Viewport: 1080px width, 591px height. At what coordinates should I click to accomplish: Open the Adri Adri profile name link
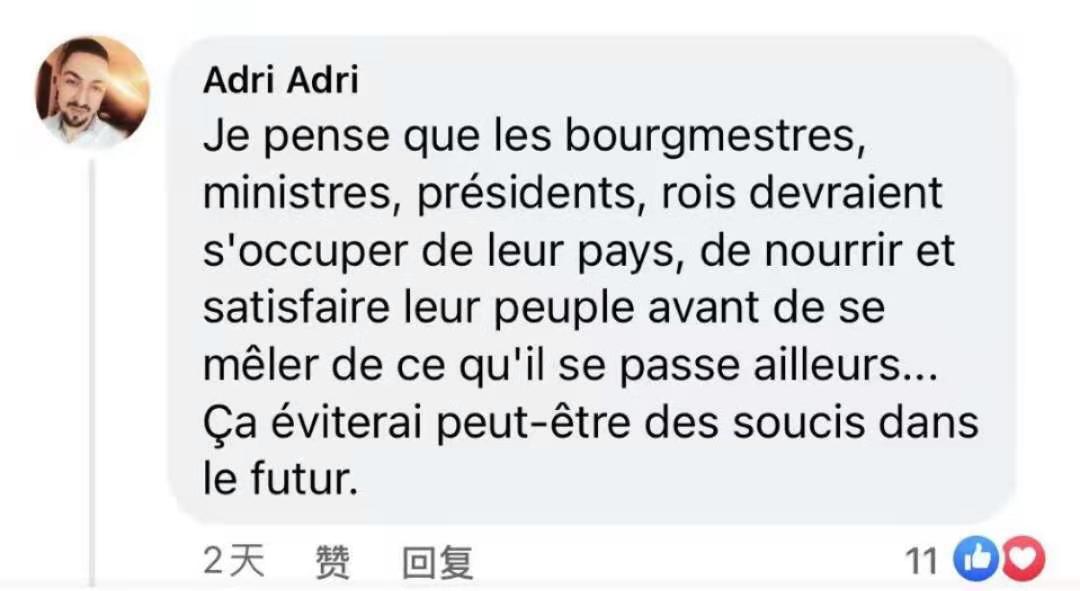point(280,80)
